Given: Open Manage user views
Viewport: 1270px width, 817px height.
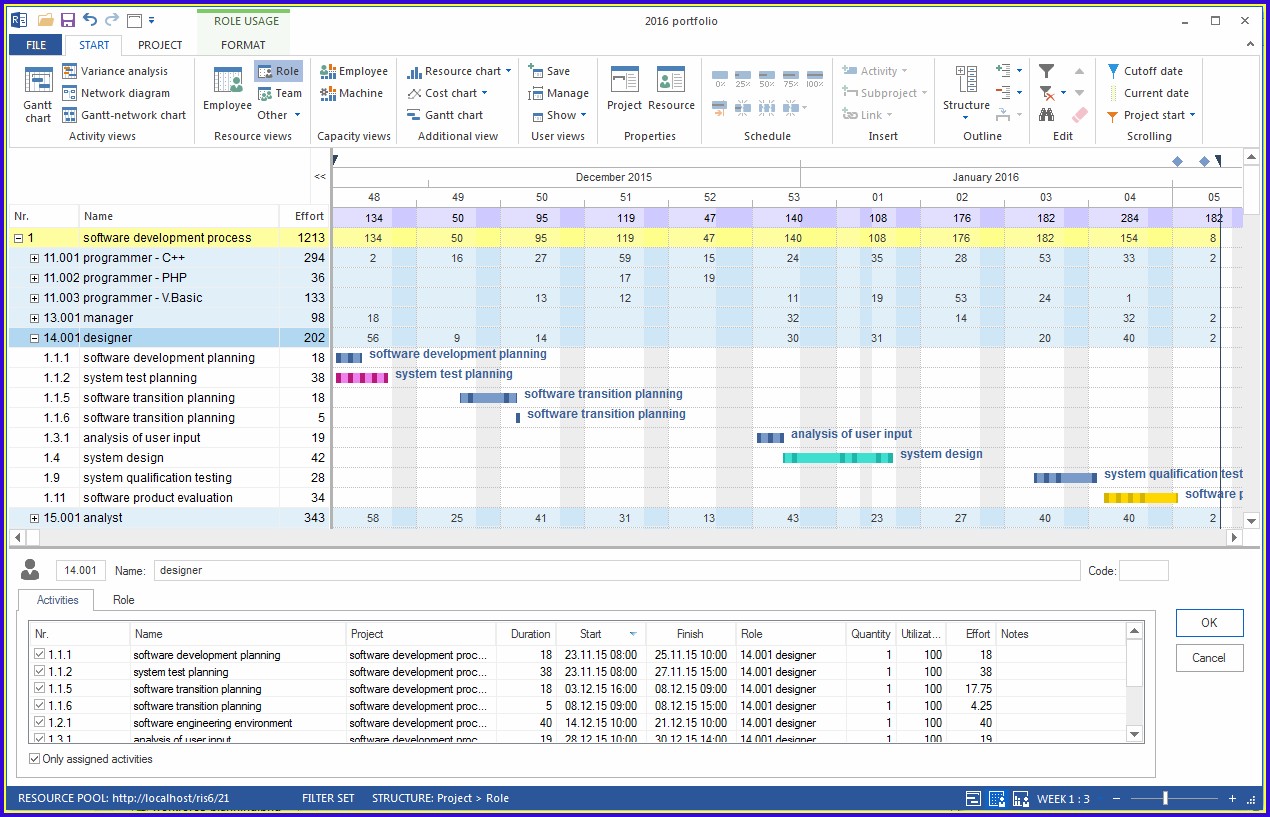Looking at the screenshot, I should [559, 93].
